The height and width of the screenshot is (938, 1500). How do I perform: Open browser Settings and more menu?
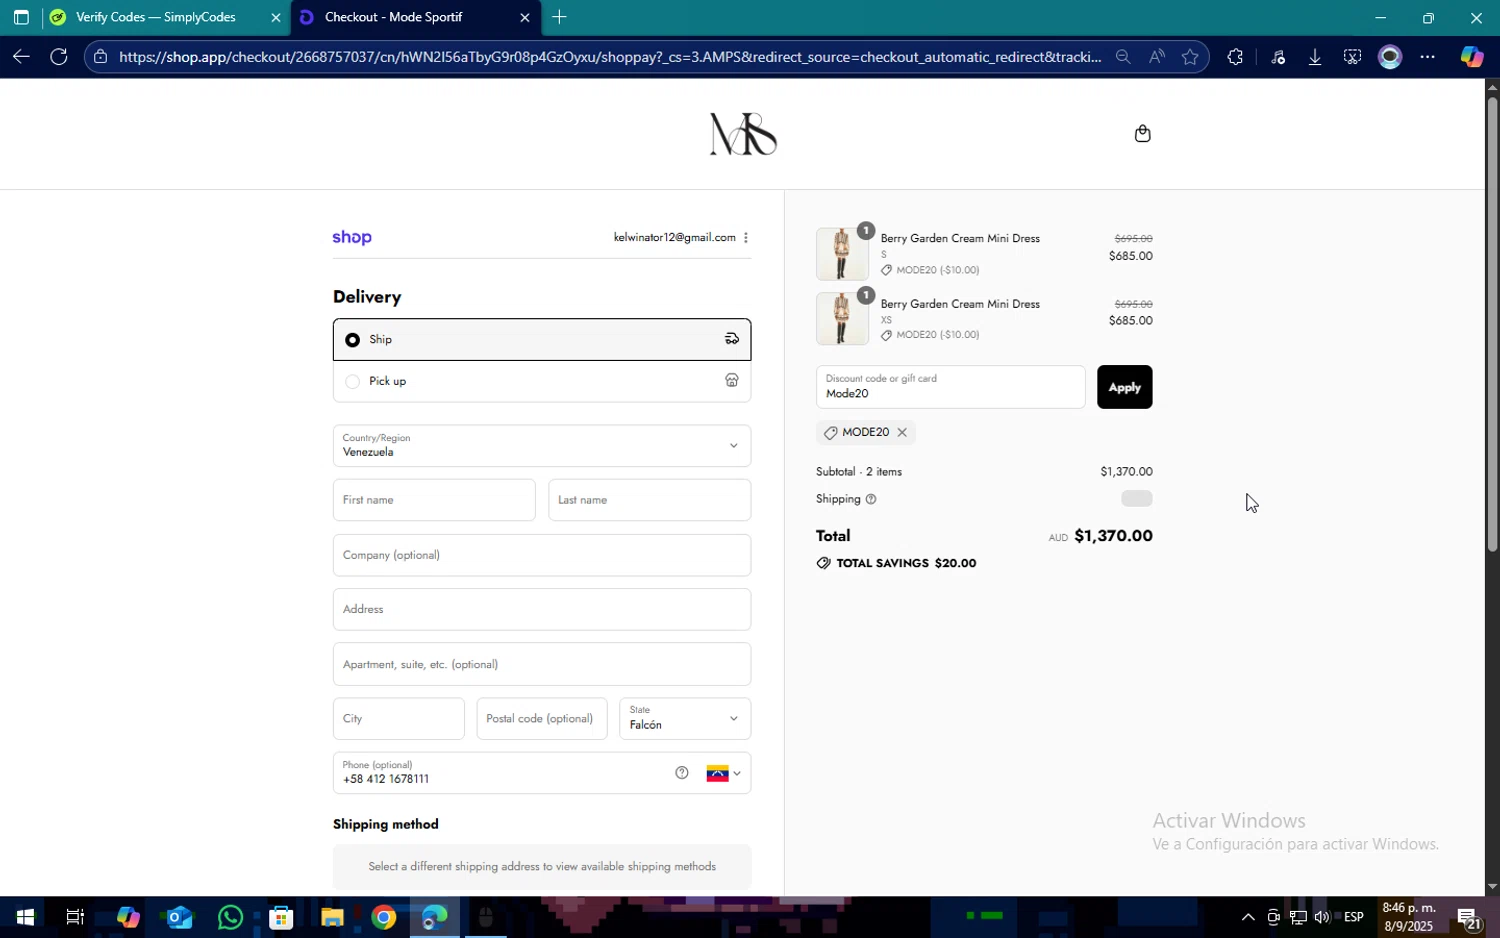pyautogui.click(x=1428, y=57)
